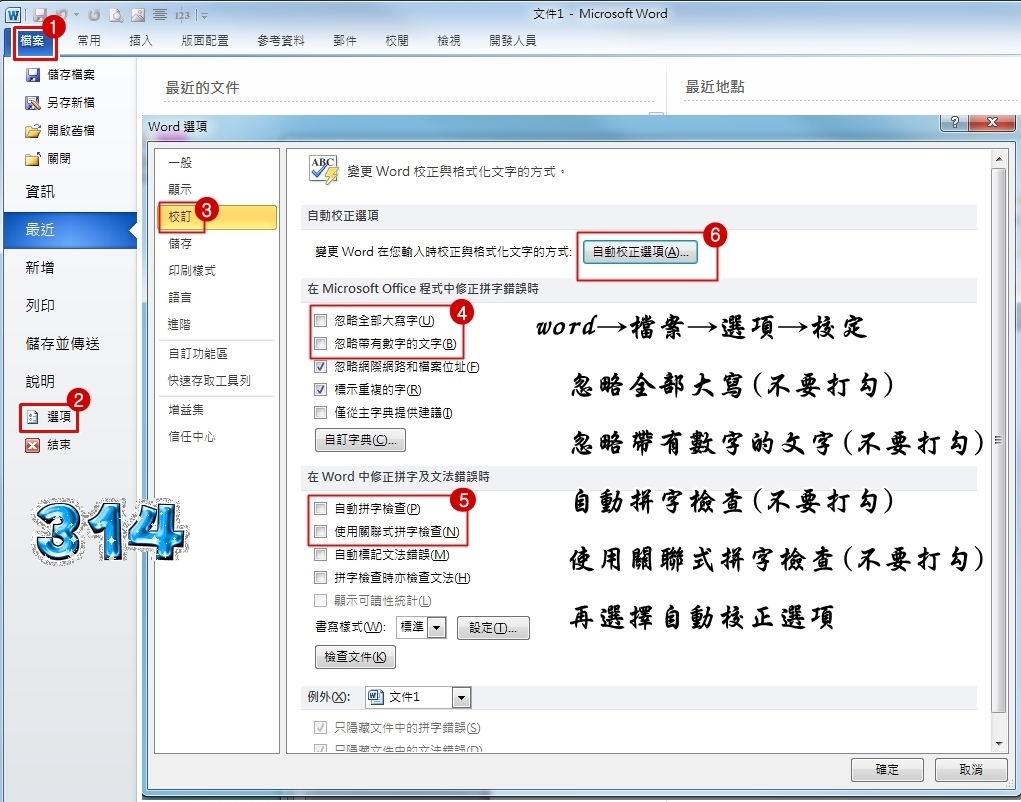Open the 校閱 ribbon tab
Viewport: 1021px width, 802px height.
(x=397, y=41)
